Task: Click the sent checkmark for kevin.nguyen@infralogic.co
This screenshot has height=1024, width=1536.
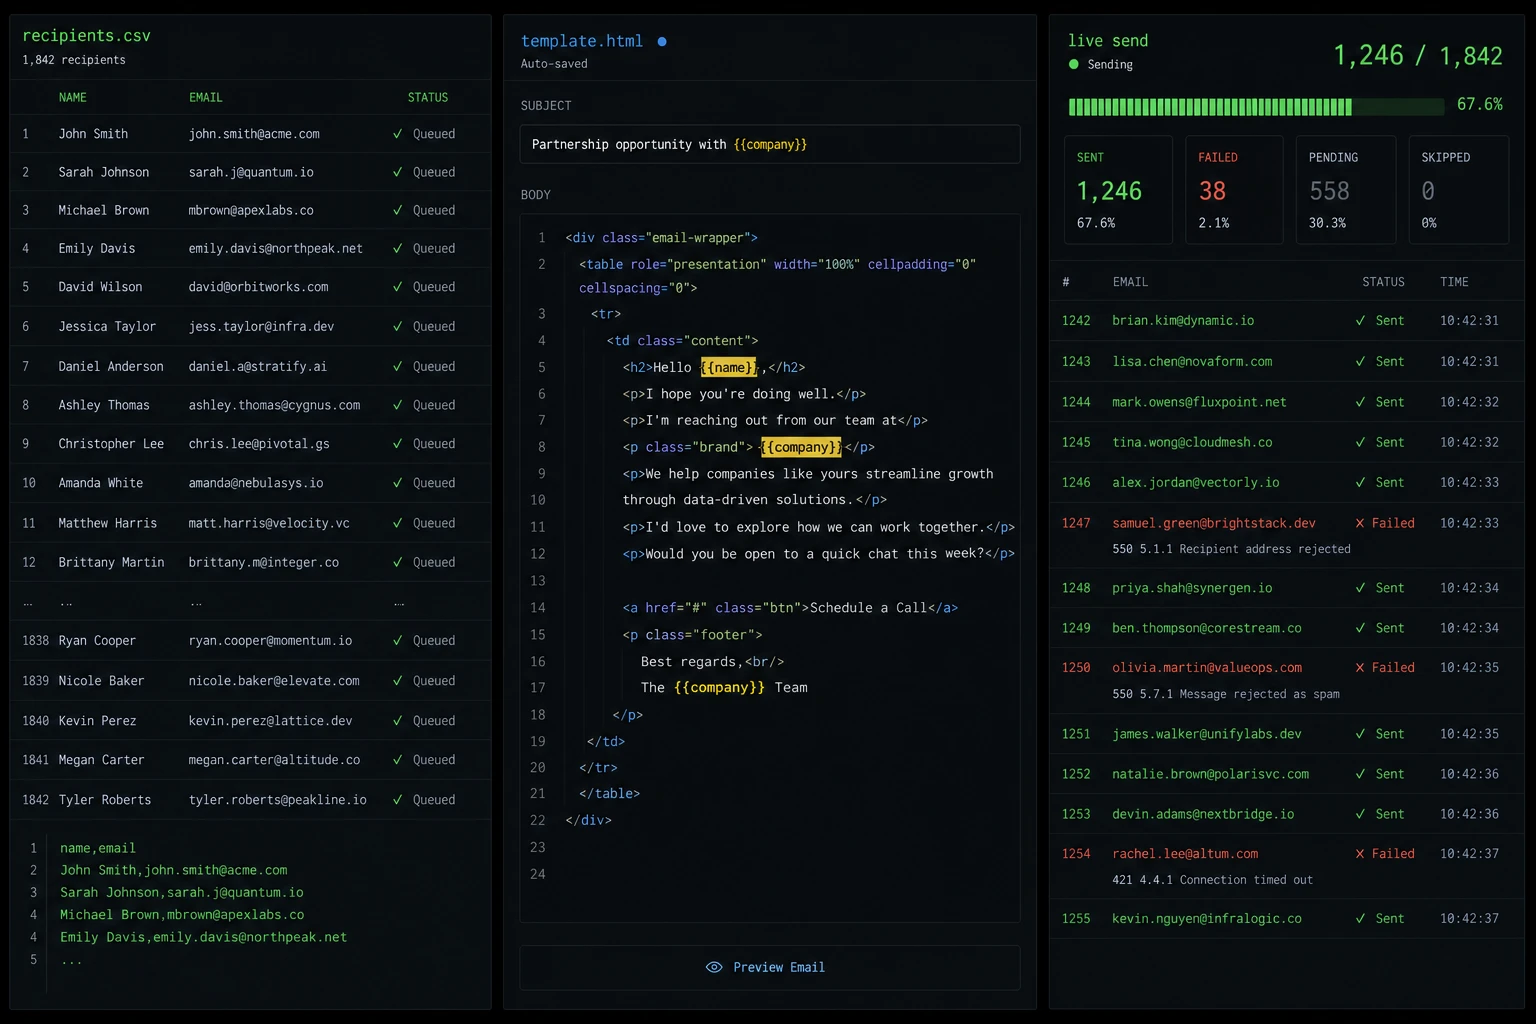Action: click(x=1360, y=918)
